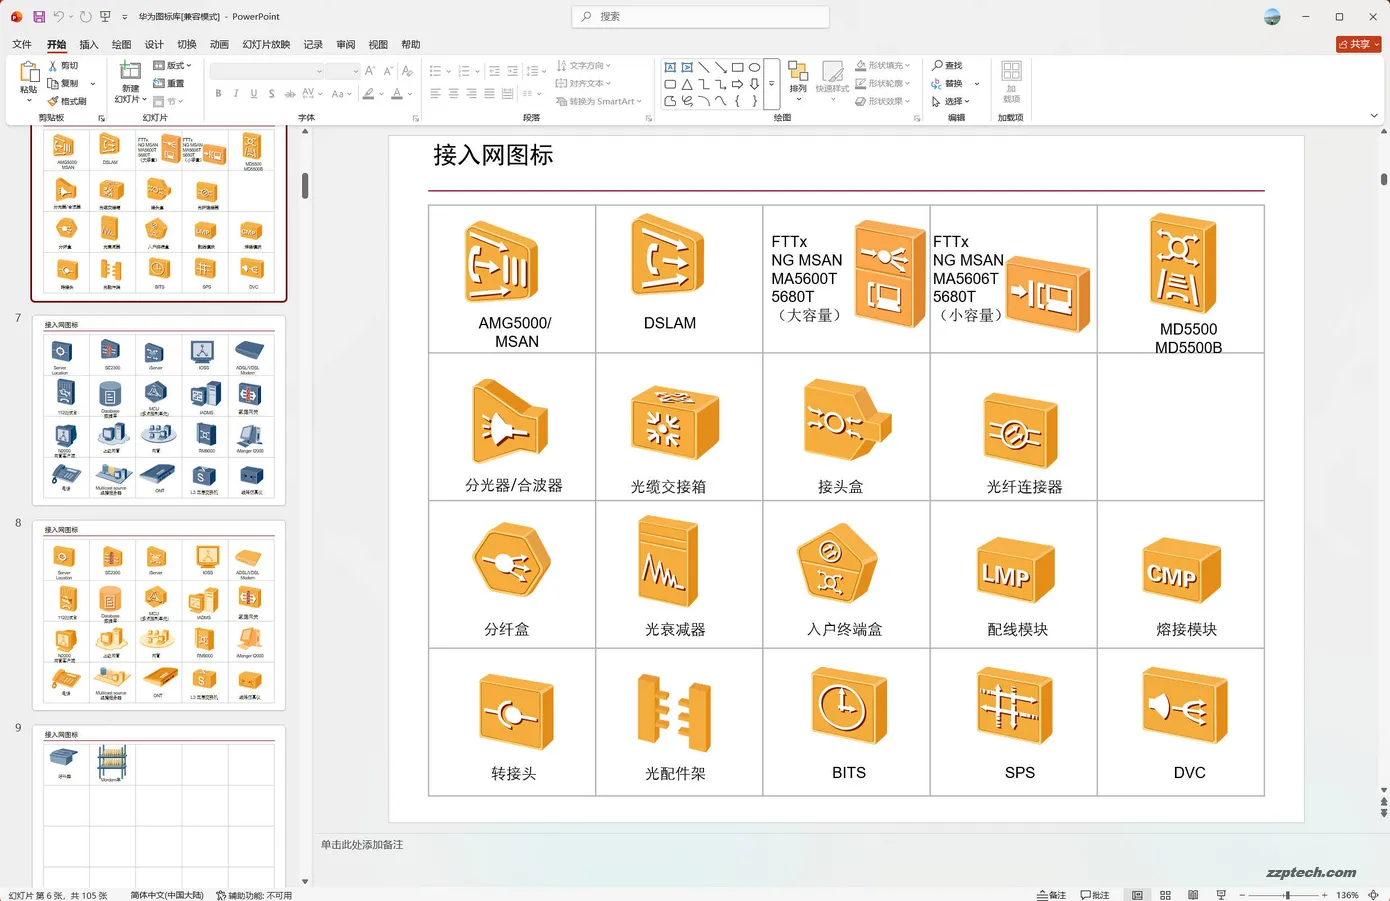Click the Clear Formatting icon
1390x901 pixels.
point(407,71)
